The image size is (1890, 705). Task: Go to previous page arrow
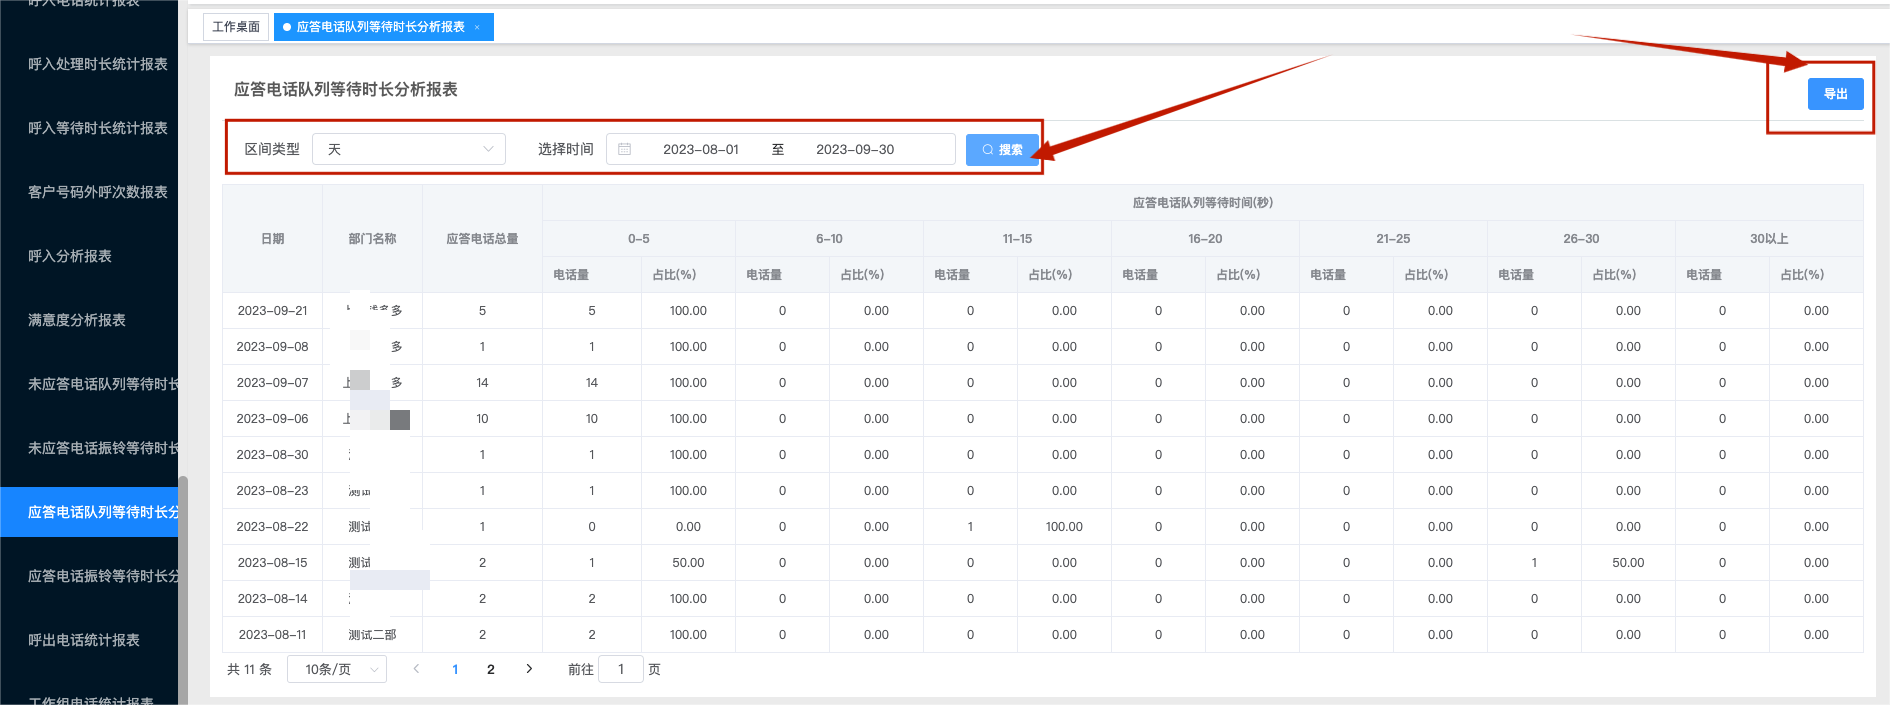click(x=416, y=669)
